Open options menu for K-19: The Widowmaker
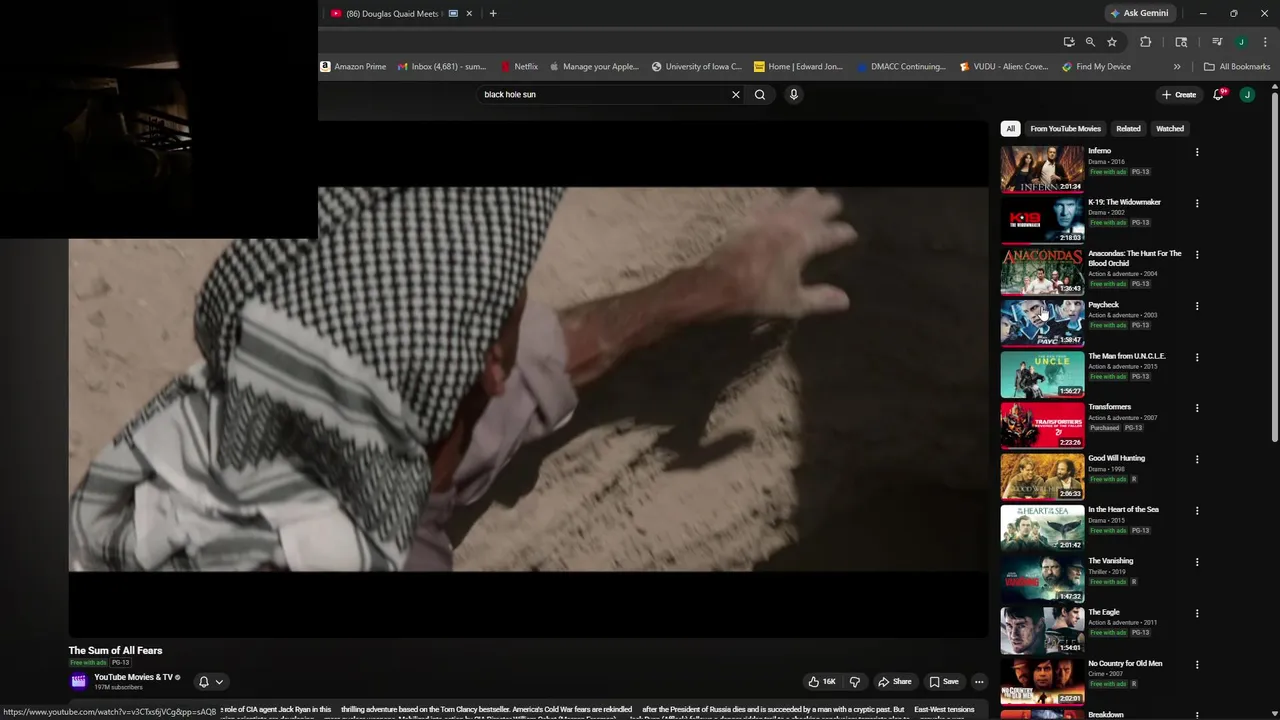This screenshot has height=720, width=1280. coord(1197,203)
